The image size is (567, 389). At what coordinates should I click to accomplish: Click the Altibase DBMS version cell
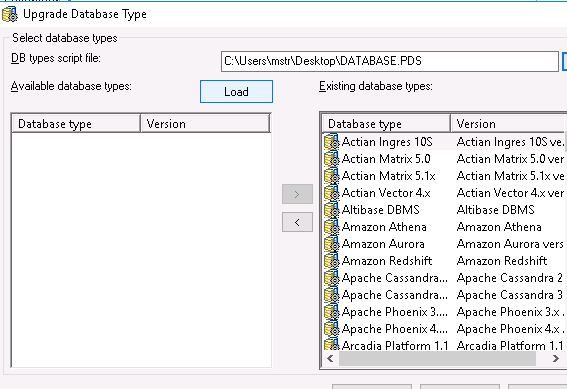[495, 210]
